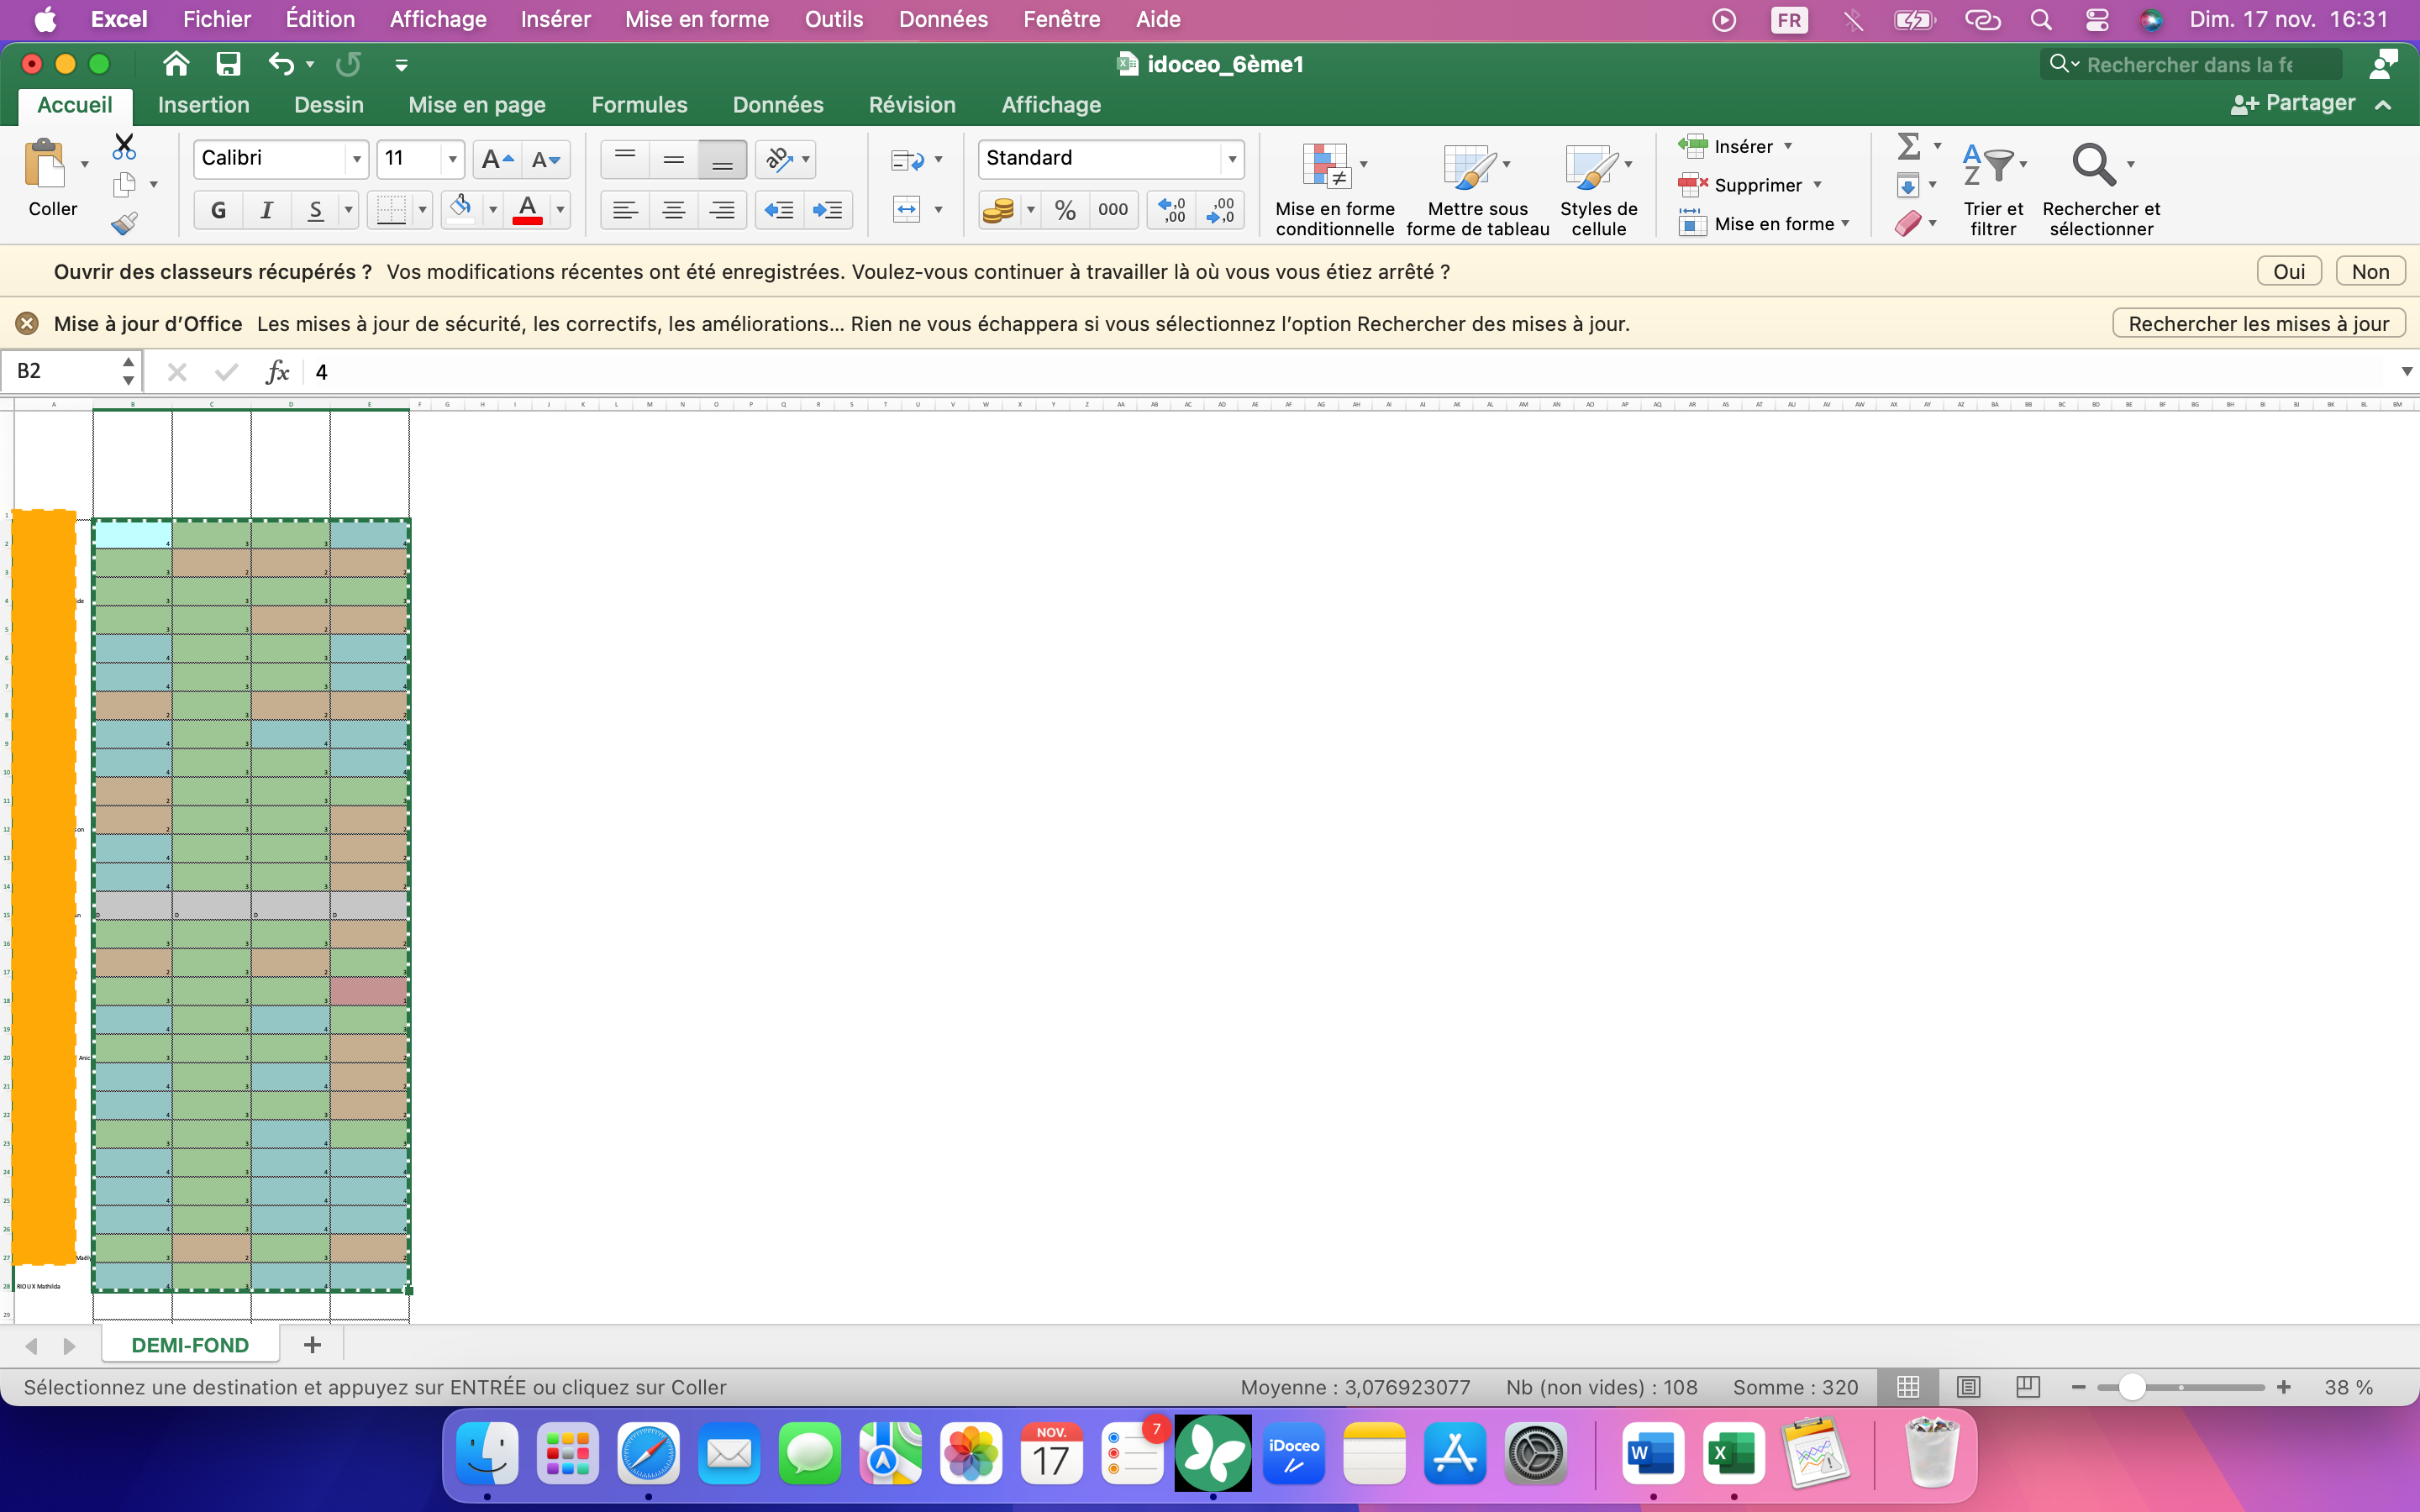
Task: Switch to Normal view in status bar
Action: coord(1908,1387)
